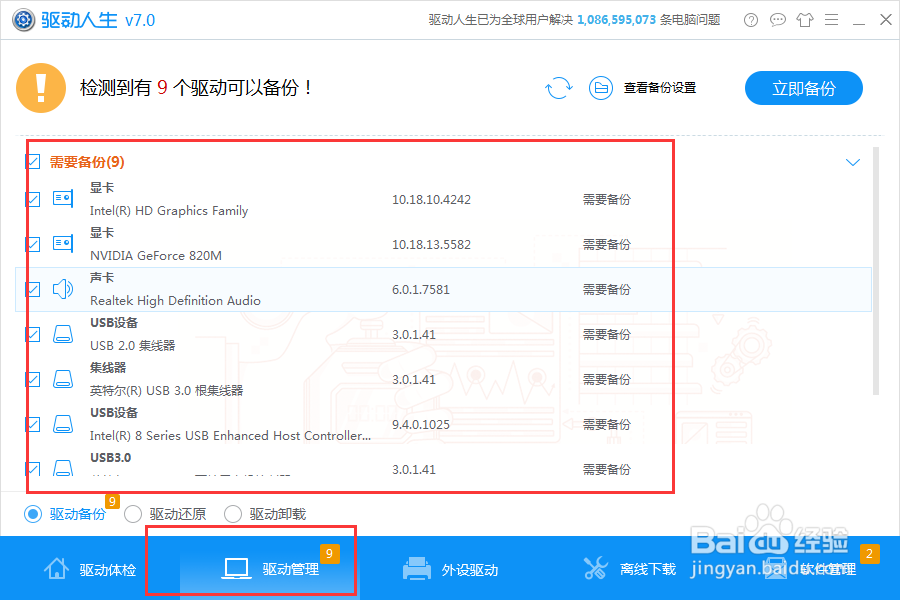Uncheck Realtek High Definition Audio checkbox
Viewport: 900px width, 600px height.
[x=33, y=289]
